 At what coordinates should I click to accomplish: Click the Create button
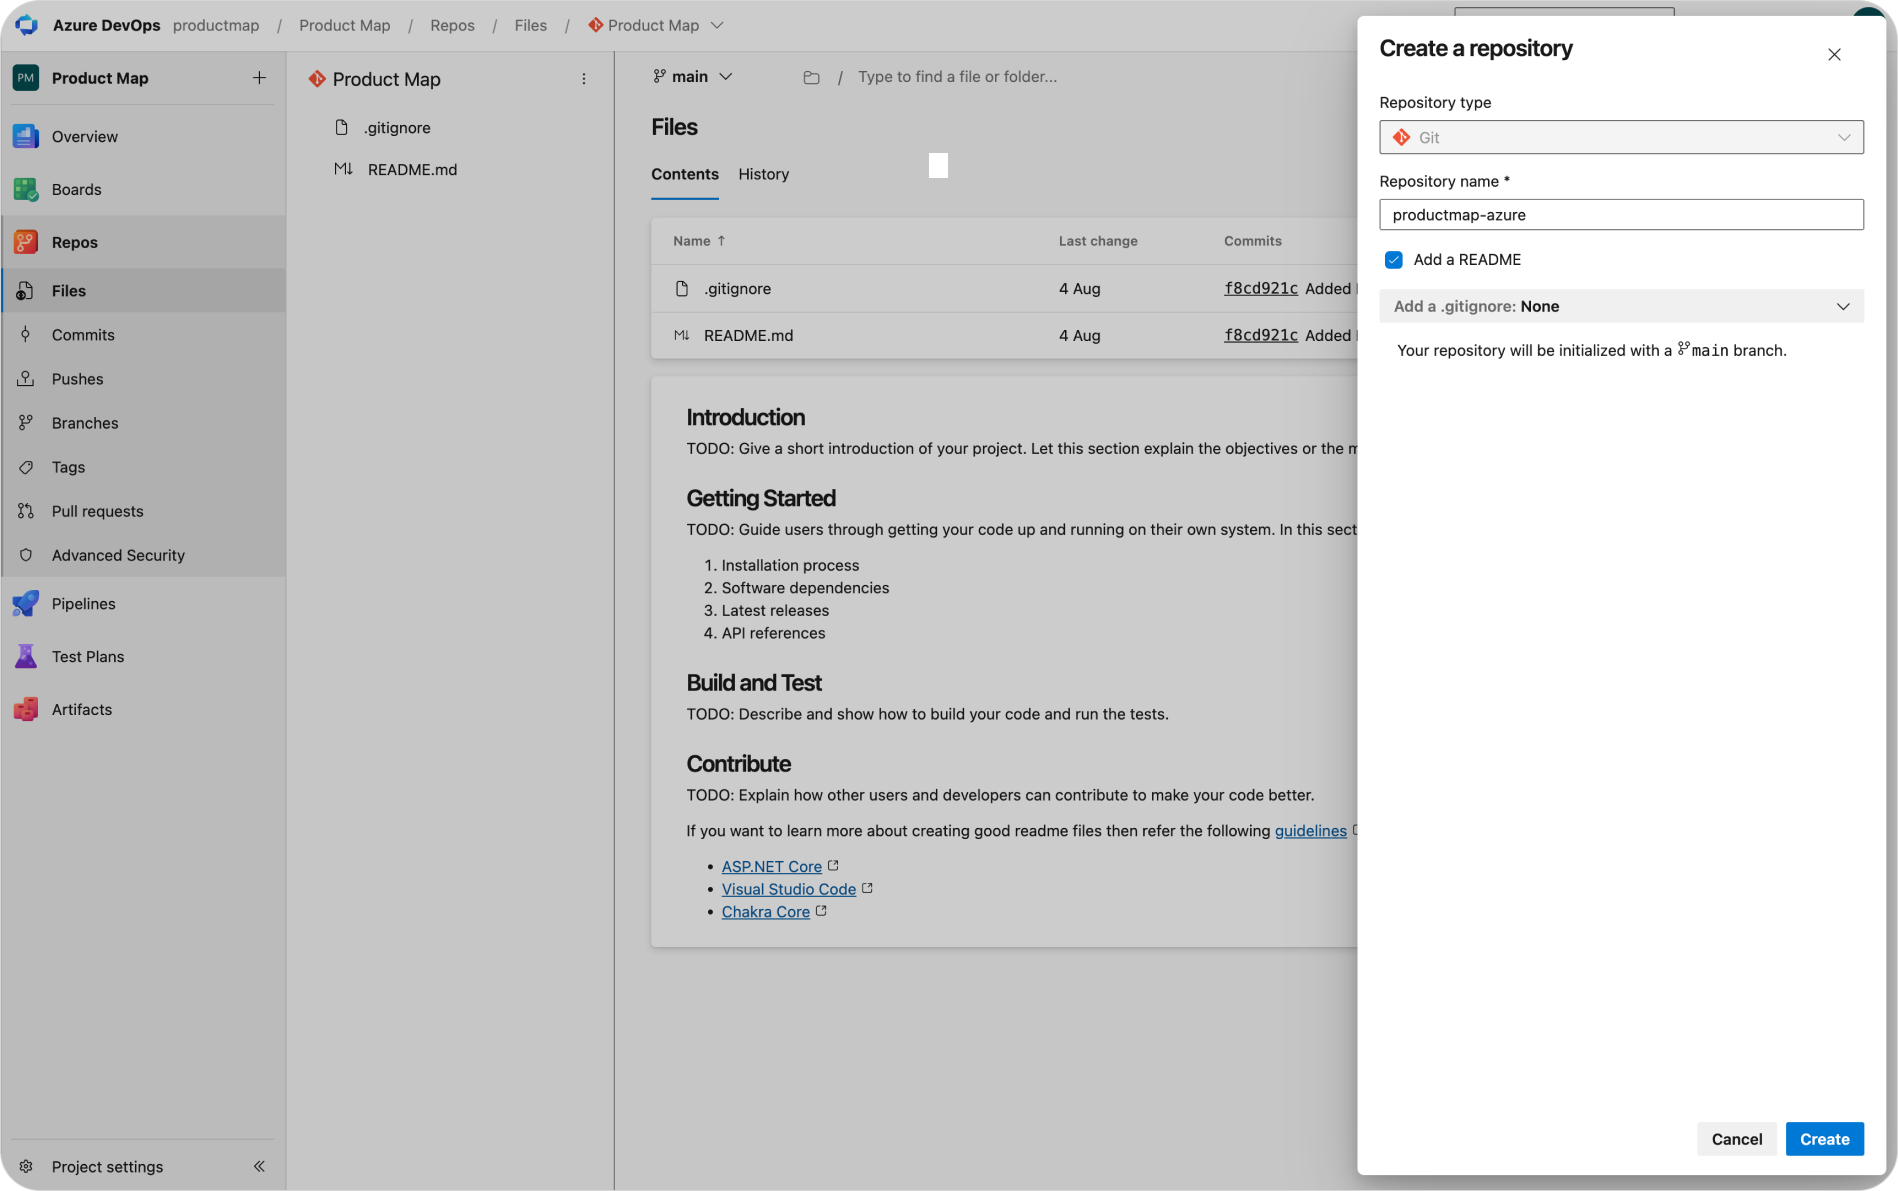click(x=1824, y=1139)
